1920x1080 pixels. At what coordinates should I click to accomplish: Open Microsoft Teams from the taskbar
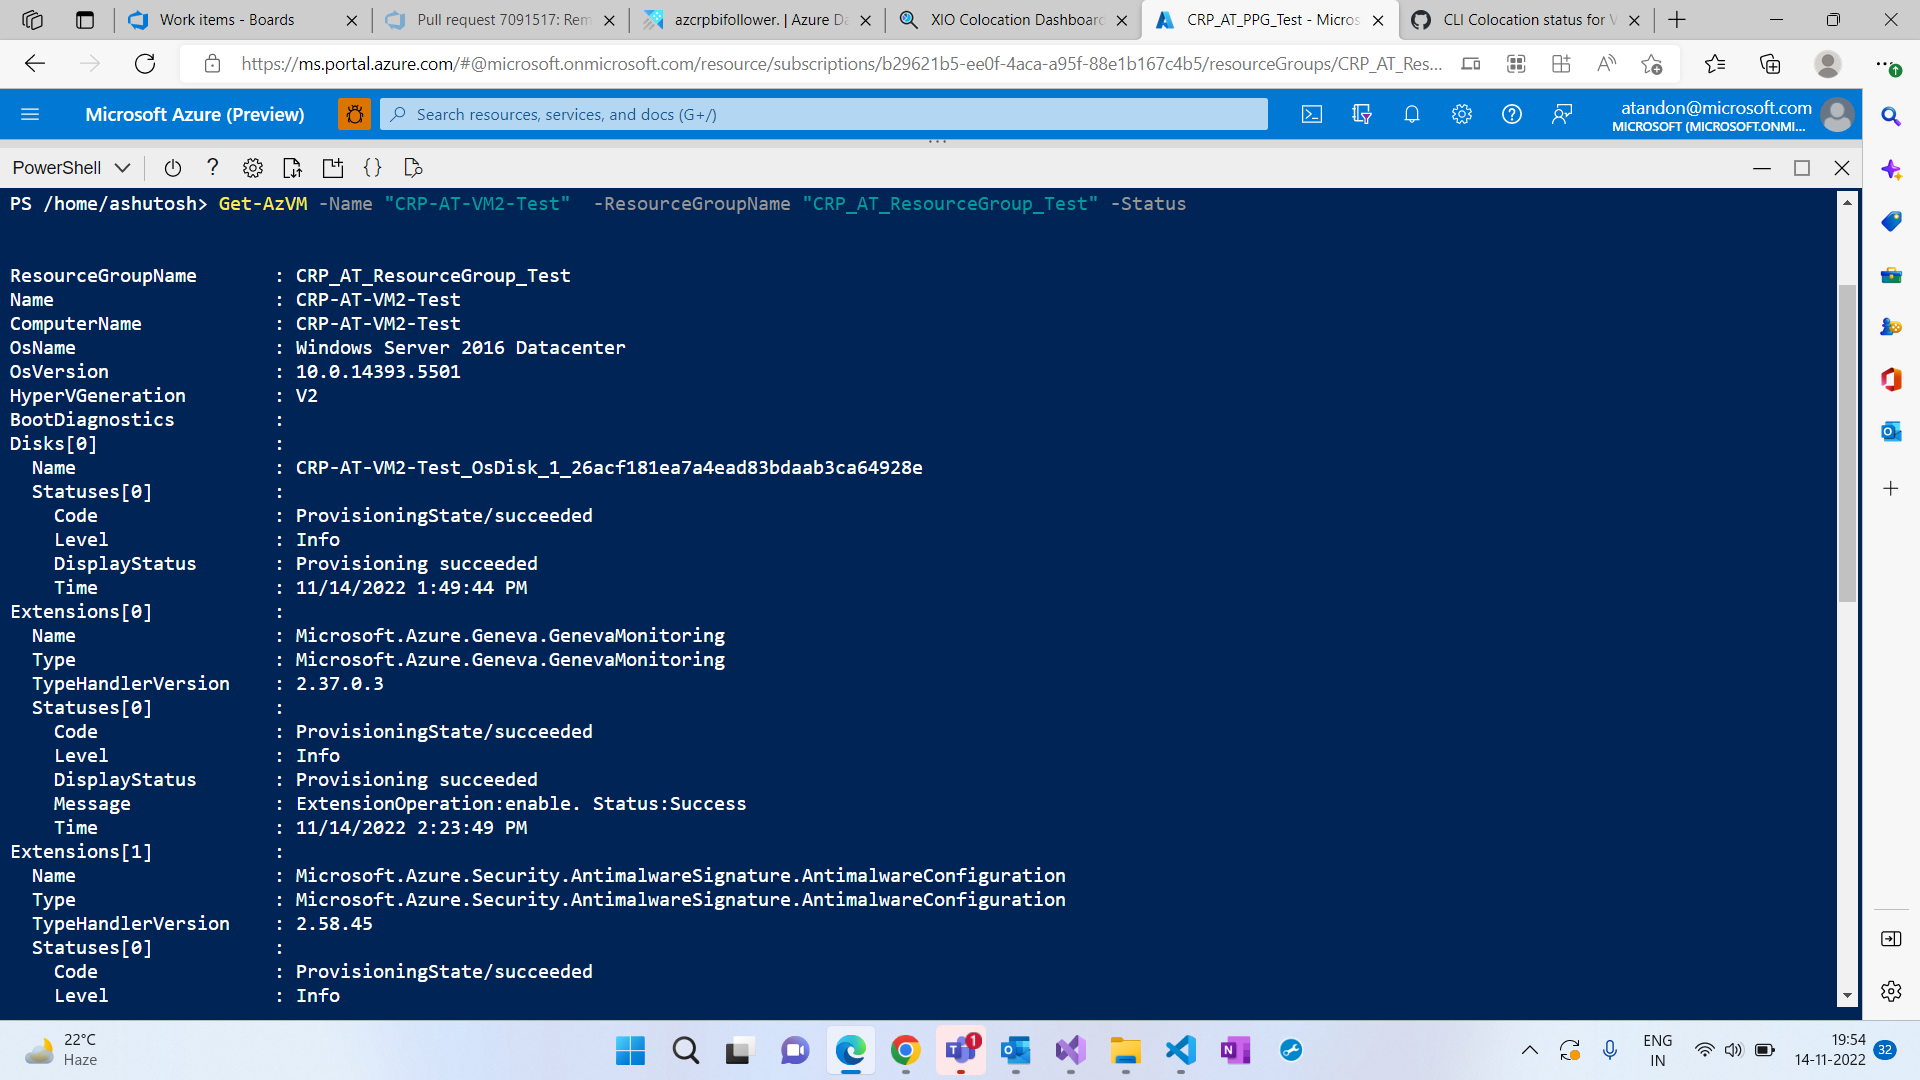pyautogui.click(x=961, y=1051)
